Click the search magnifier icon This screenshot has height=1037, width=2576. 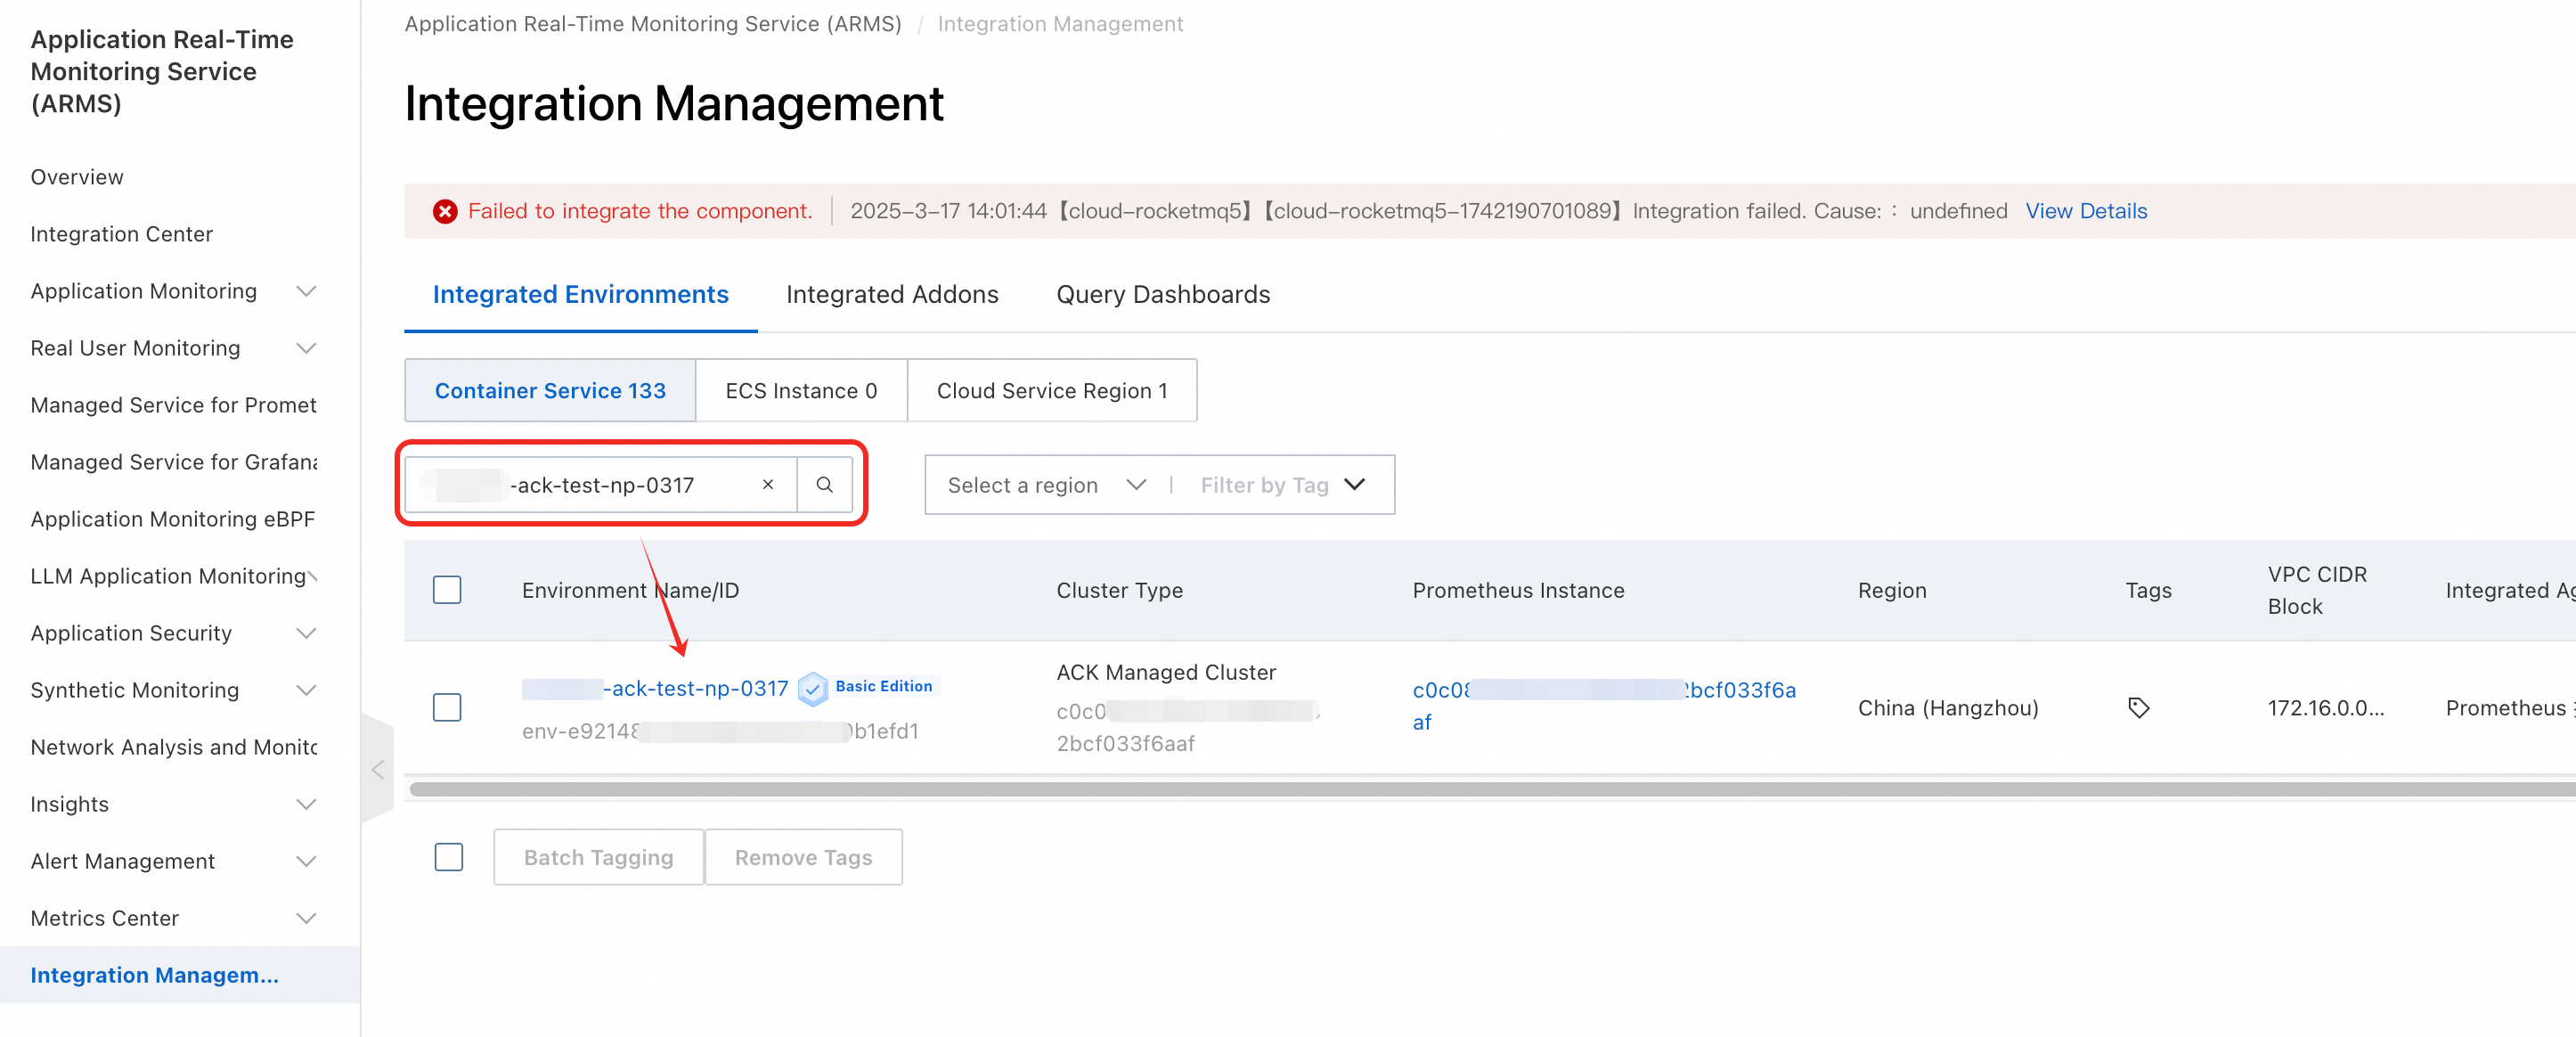point(824,485)
